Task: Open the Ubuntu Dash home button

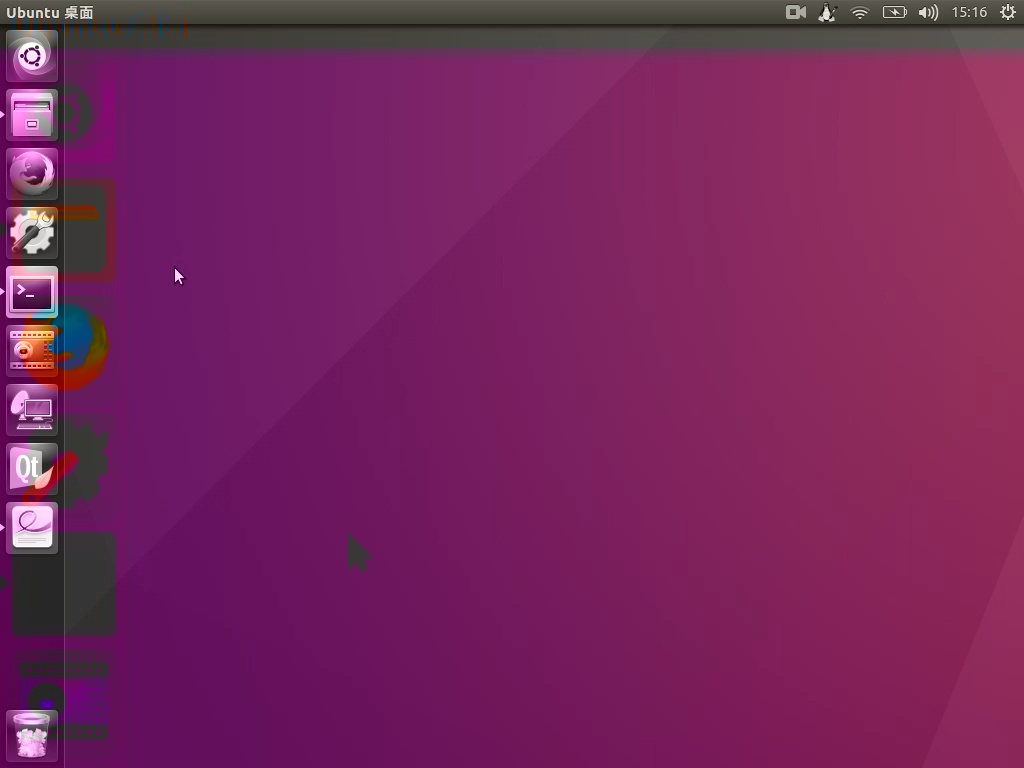Action: point(32,56)
